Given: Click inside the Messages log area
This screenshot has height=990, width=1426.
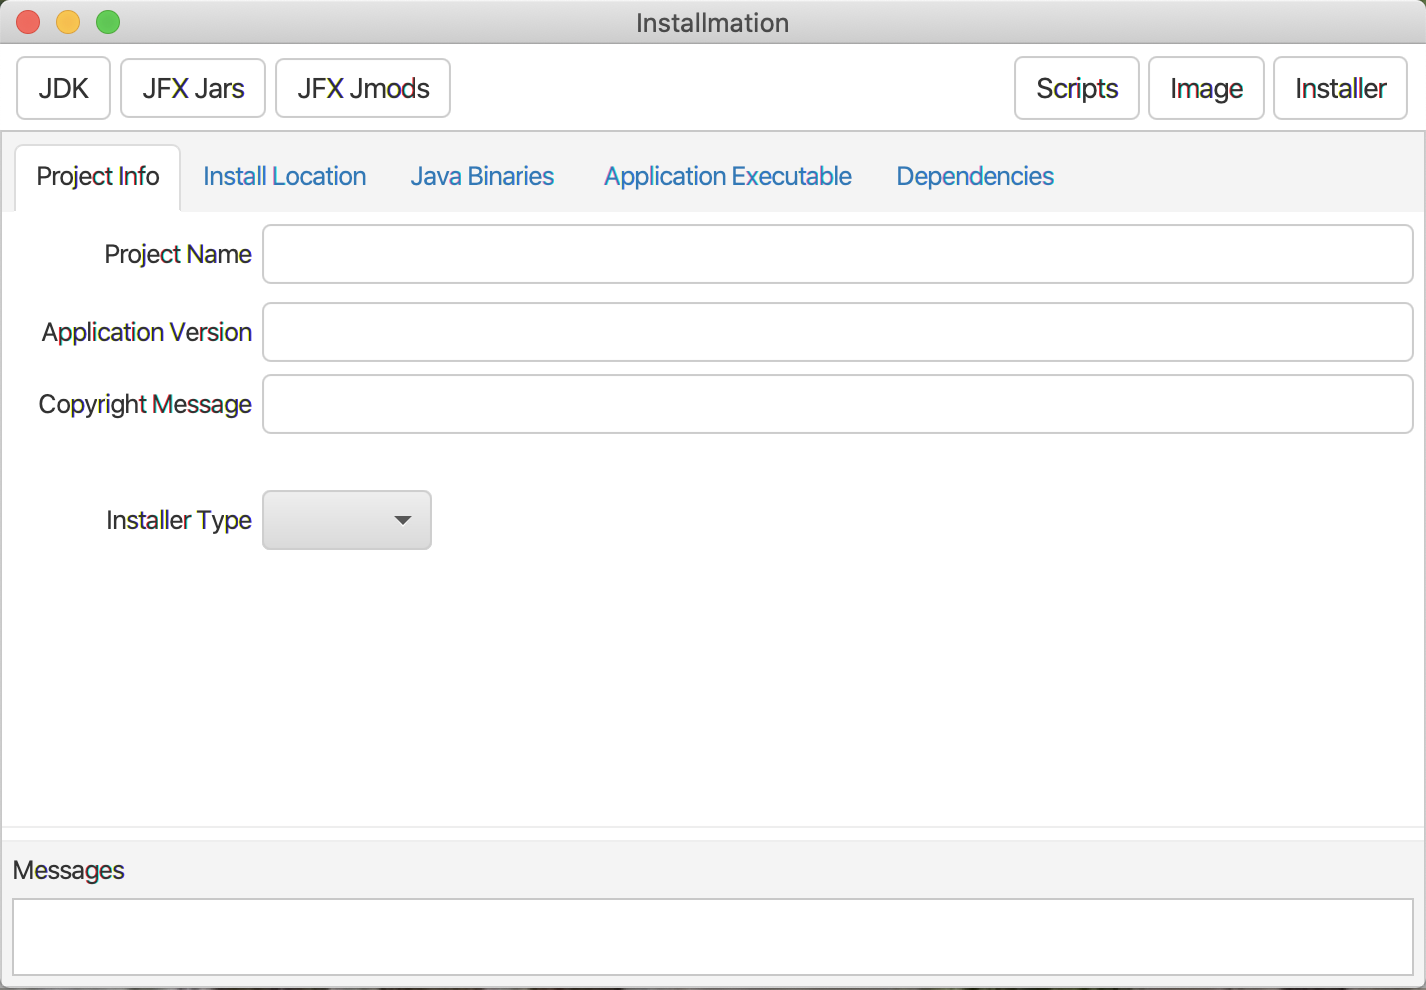Looking at the screenshot, I should tap(712, 936).
